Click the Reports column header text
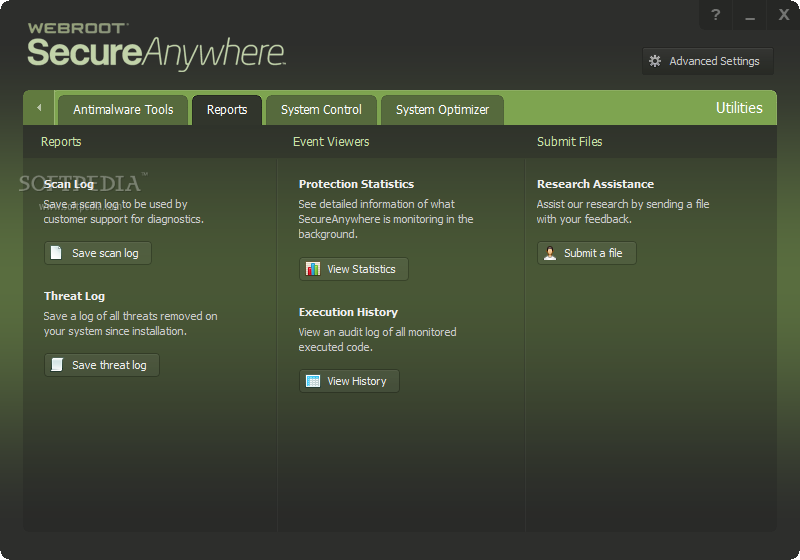Screen dimensions: 800x560 coord(61,142)
